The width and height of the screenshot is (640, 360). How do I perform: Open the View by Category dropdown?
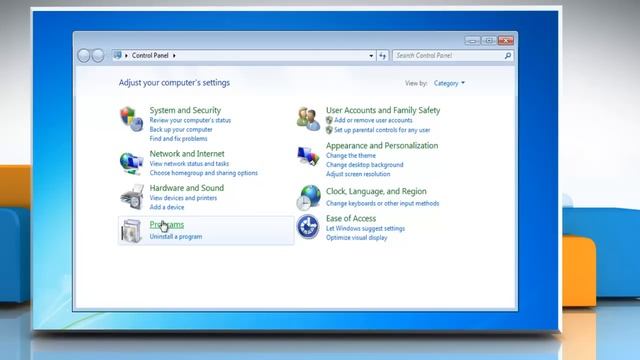pyautogui.click(x=449, y=83)
